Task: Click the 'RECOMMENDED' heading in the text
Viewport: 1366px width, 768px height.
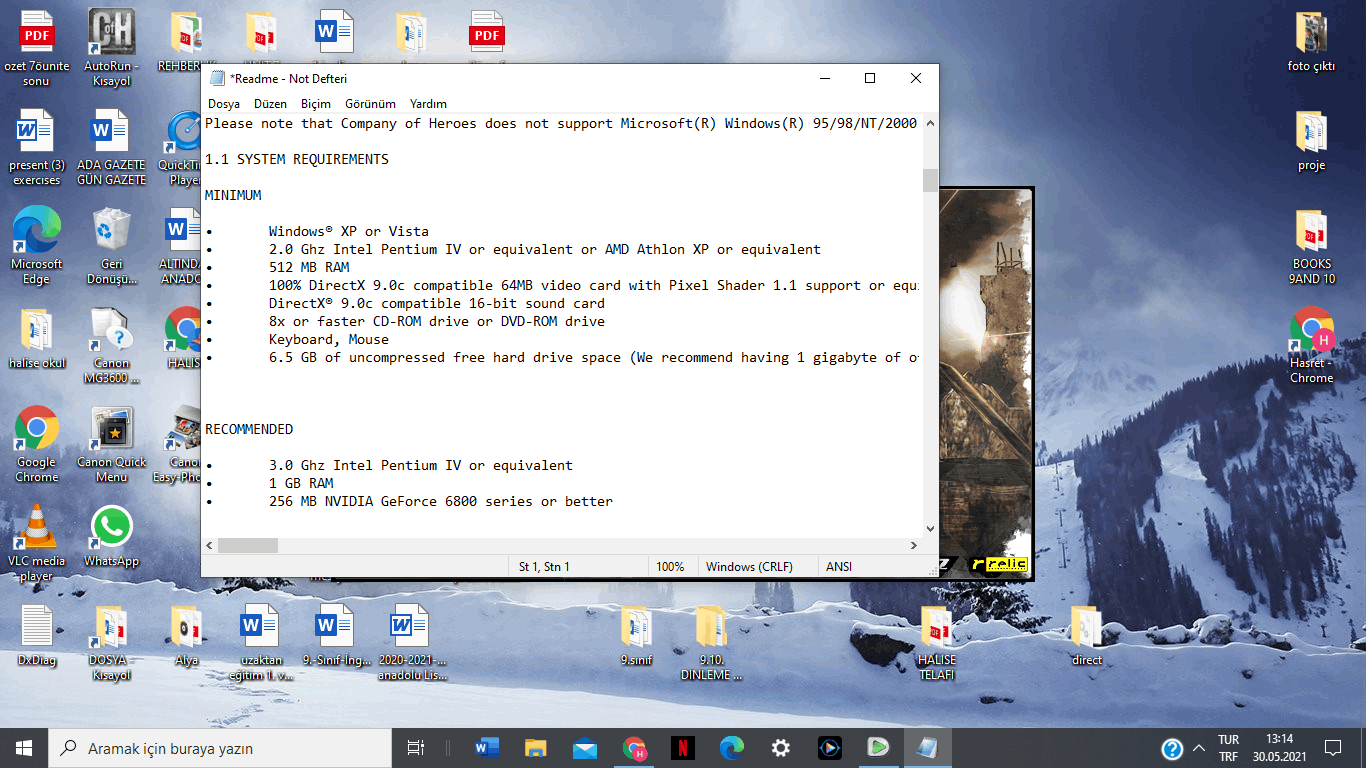Action: click(x=249, y=429)
